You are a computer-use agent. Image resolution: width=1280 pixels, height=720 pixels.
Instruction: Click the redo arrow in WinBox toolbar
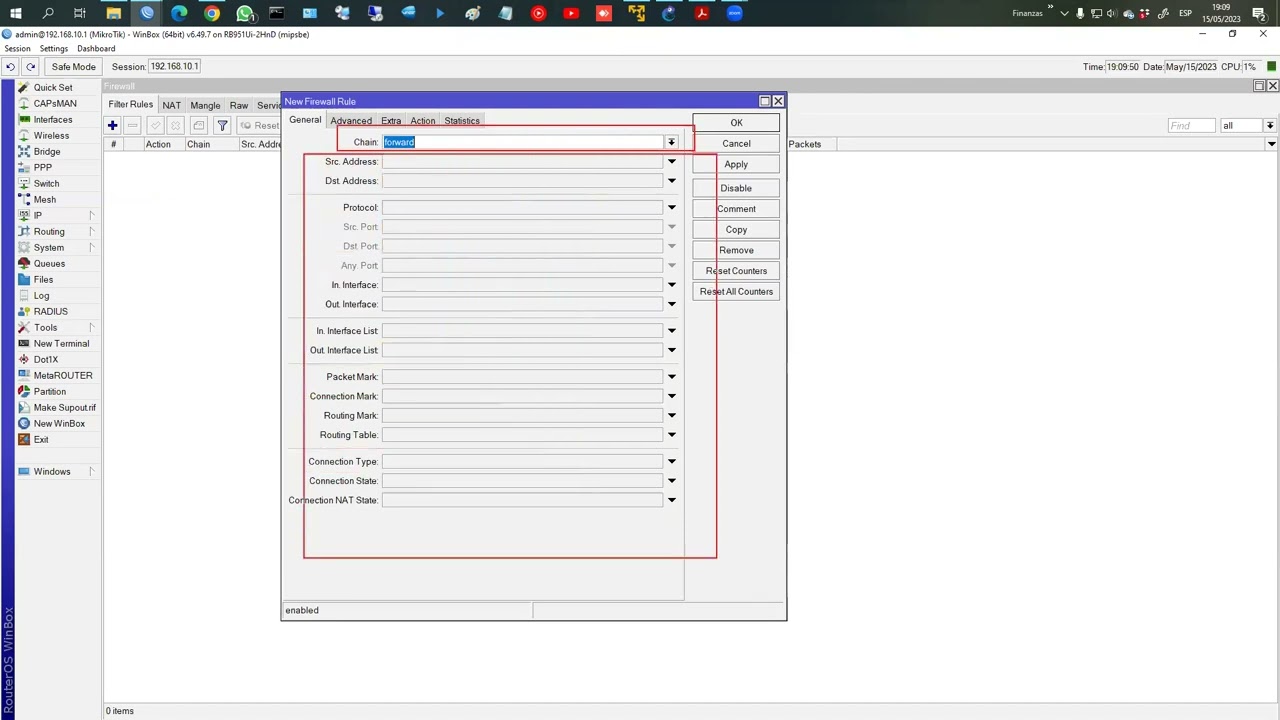click(x=31, y=67)
